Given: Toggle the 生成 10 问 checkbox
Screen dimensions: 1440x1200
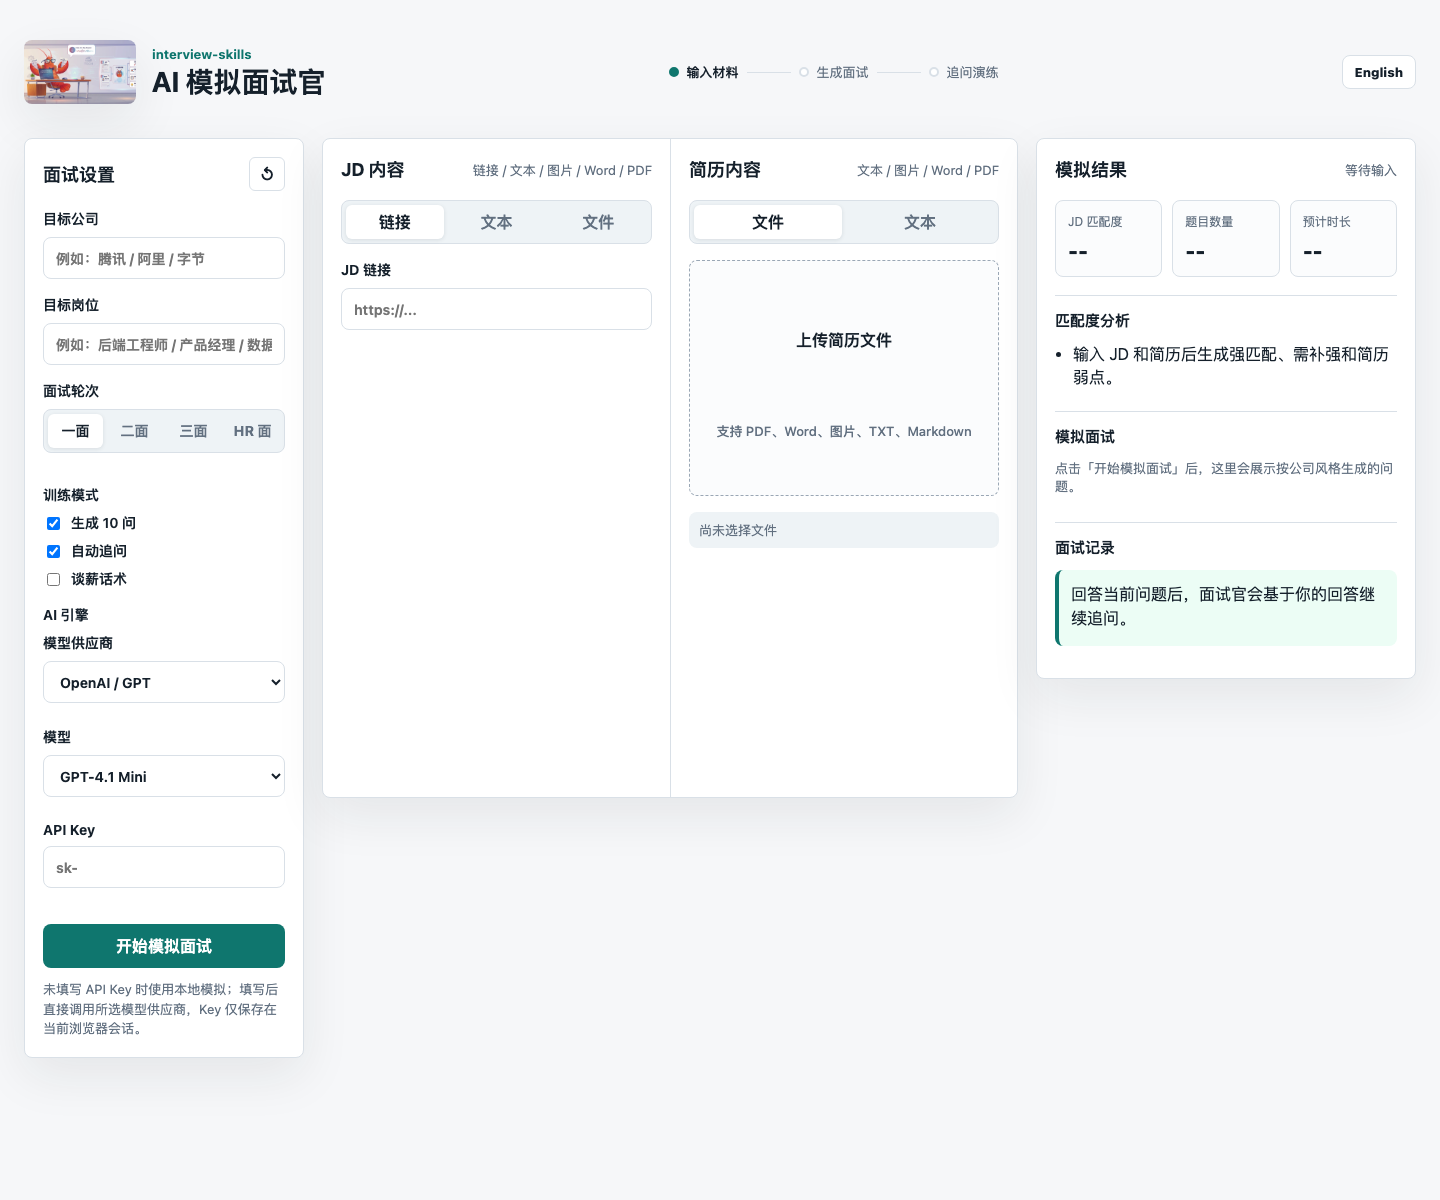Looking at the screenshot, I should pos(54,523).
